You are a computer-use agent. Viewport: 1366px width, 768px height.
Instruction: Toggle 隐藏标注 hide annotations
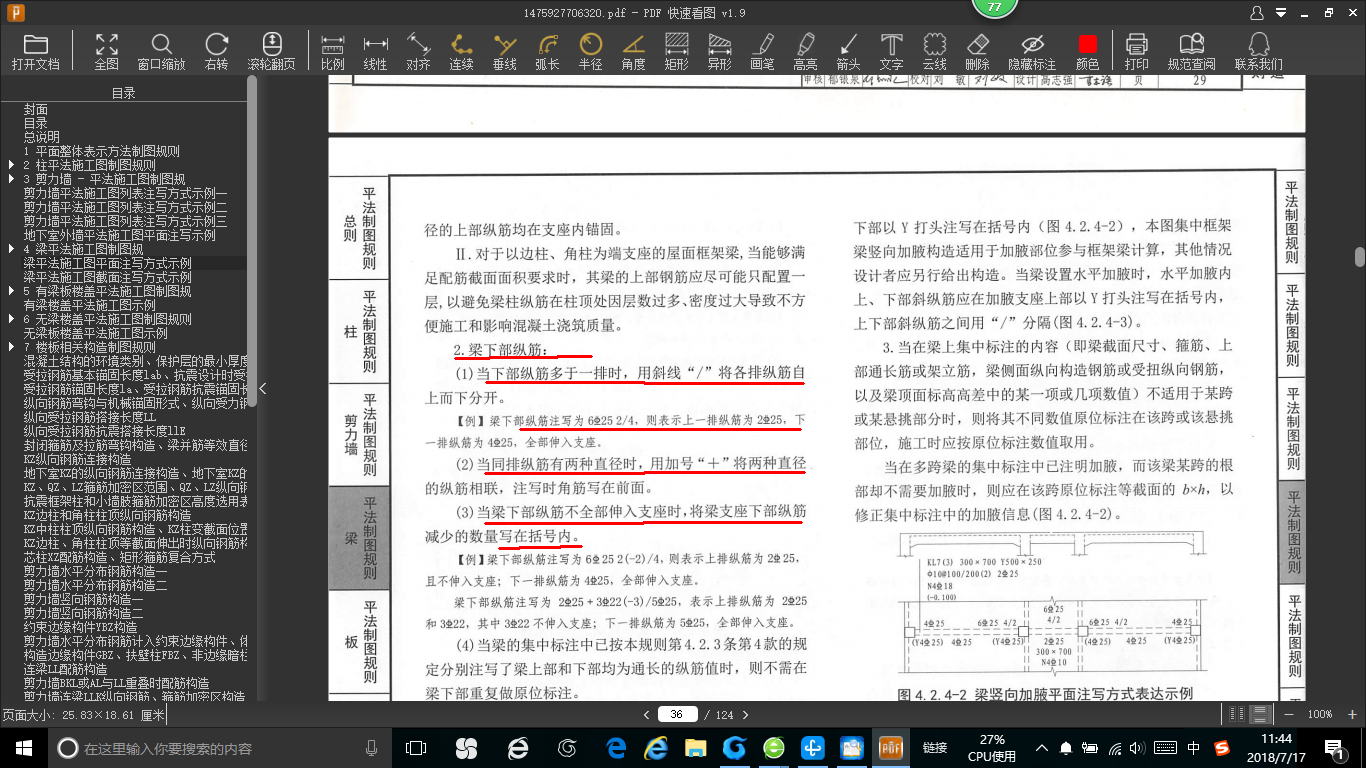pos(1032,50)
